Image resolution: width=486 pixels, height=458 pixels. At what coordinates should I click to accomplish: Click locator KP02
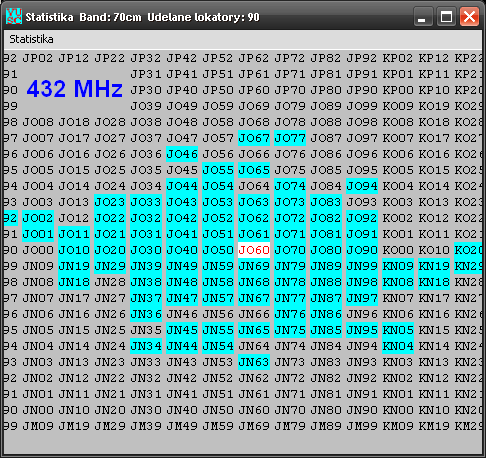tap(398, 58)
